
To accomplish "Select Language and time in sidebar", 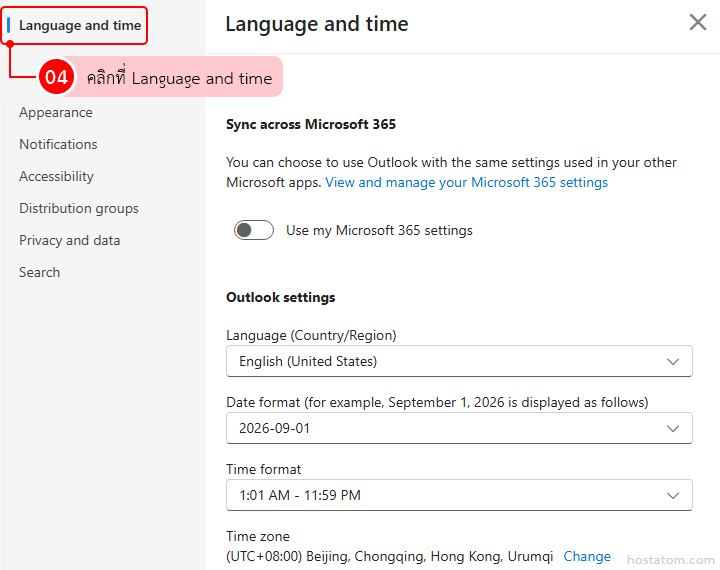I will coord(79,25).
